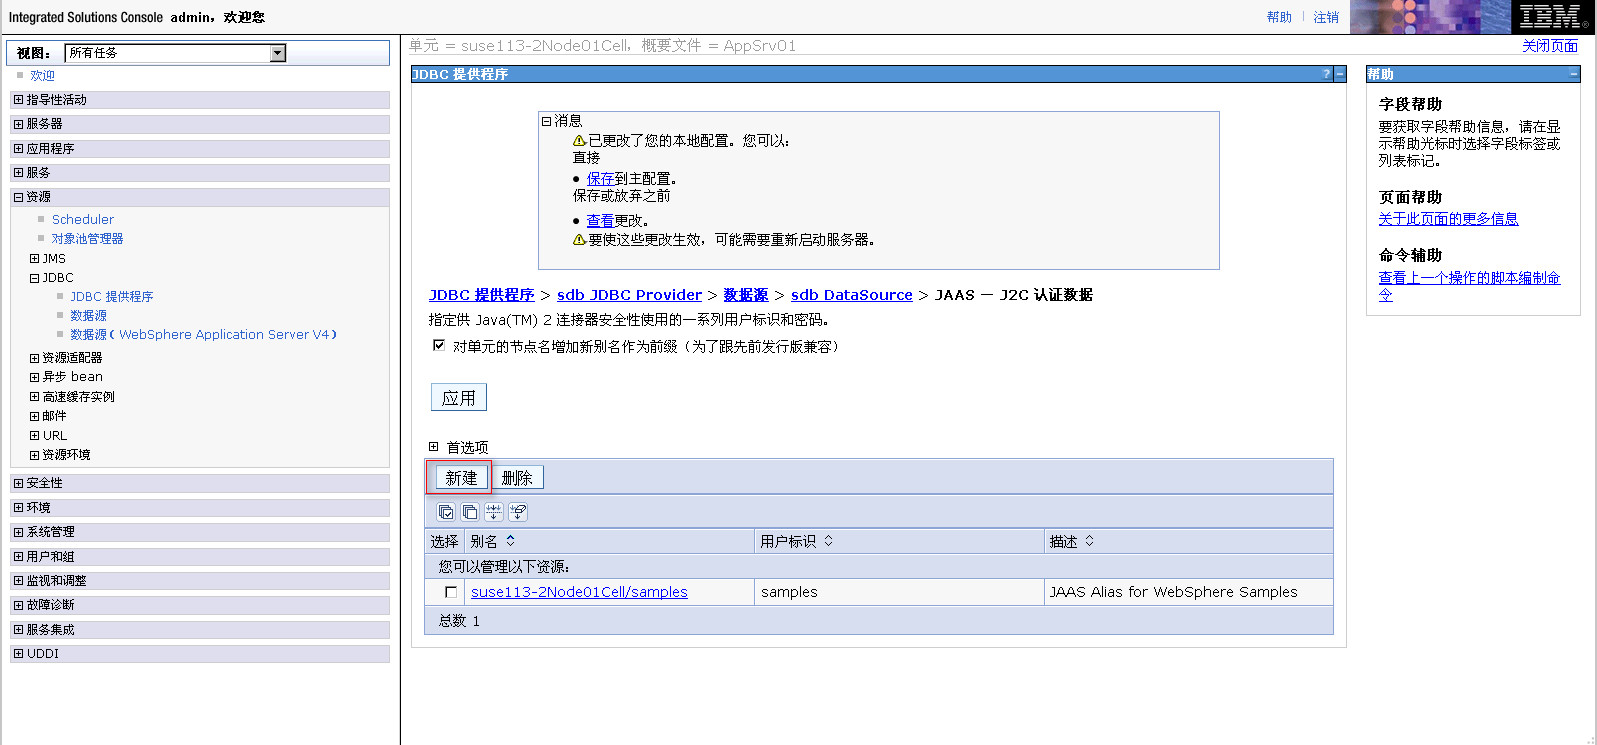Expand the 用户和组 section

(18, 557)
